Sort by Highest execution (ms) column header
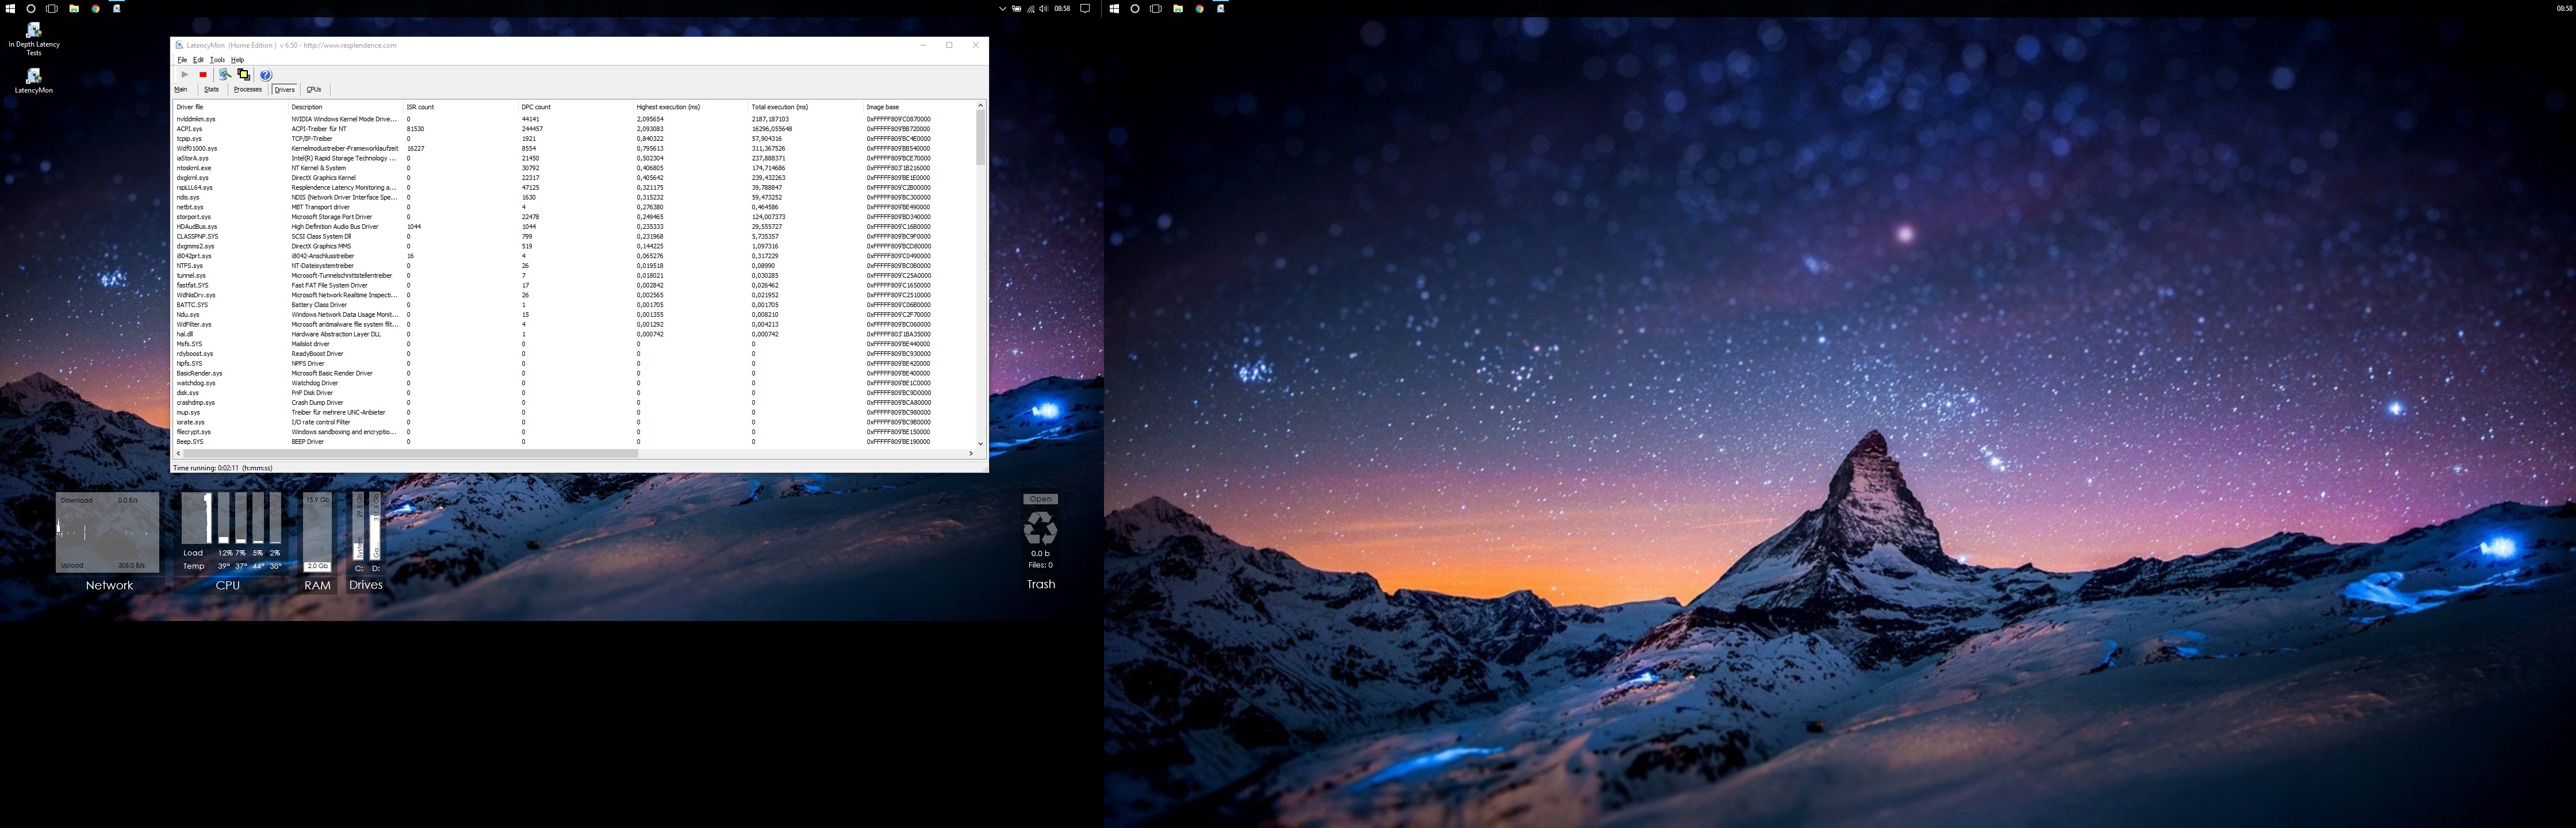 (x=691, y=107)
